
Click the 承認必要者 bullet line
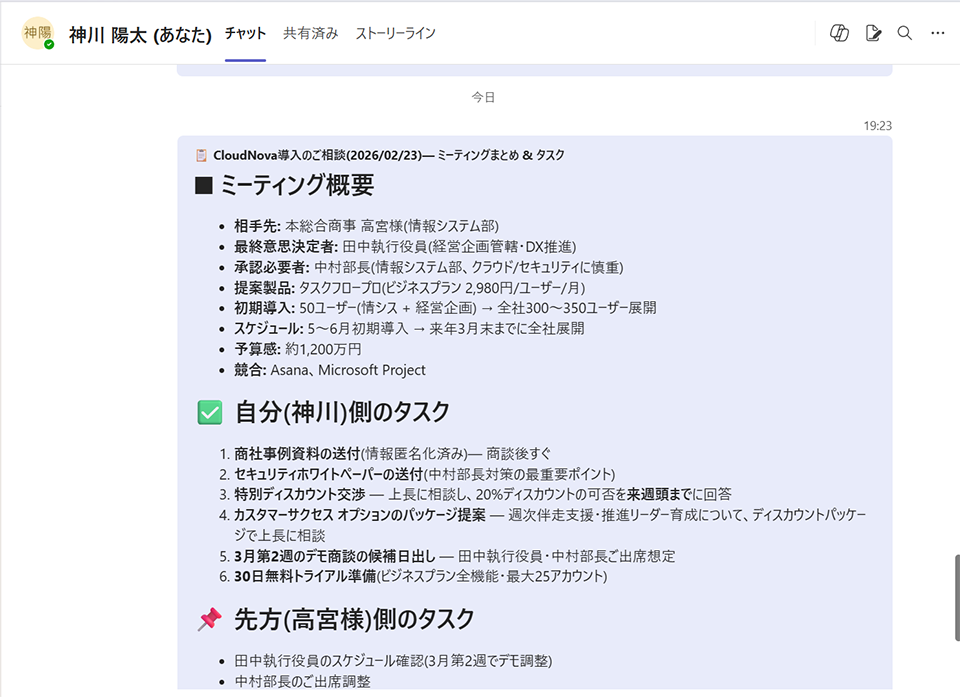429,267
